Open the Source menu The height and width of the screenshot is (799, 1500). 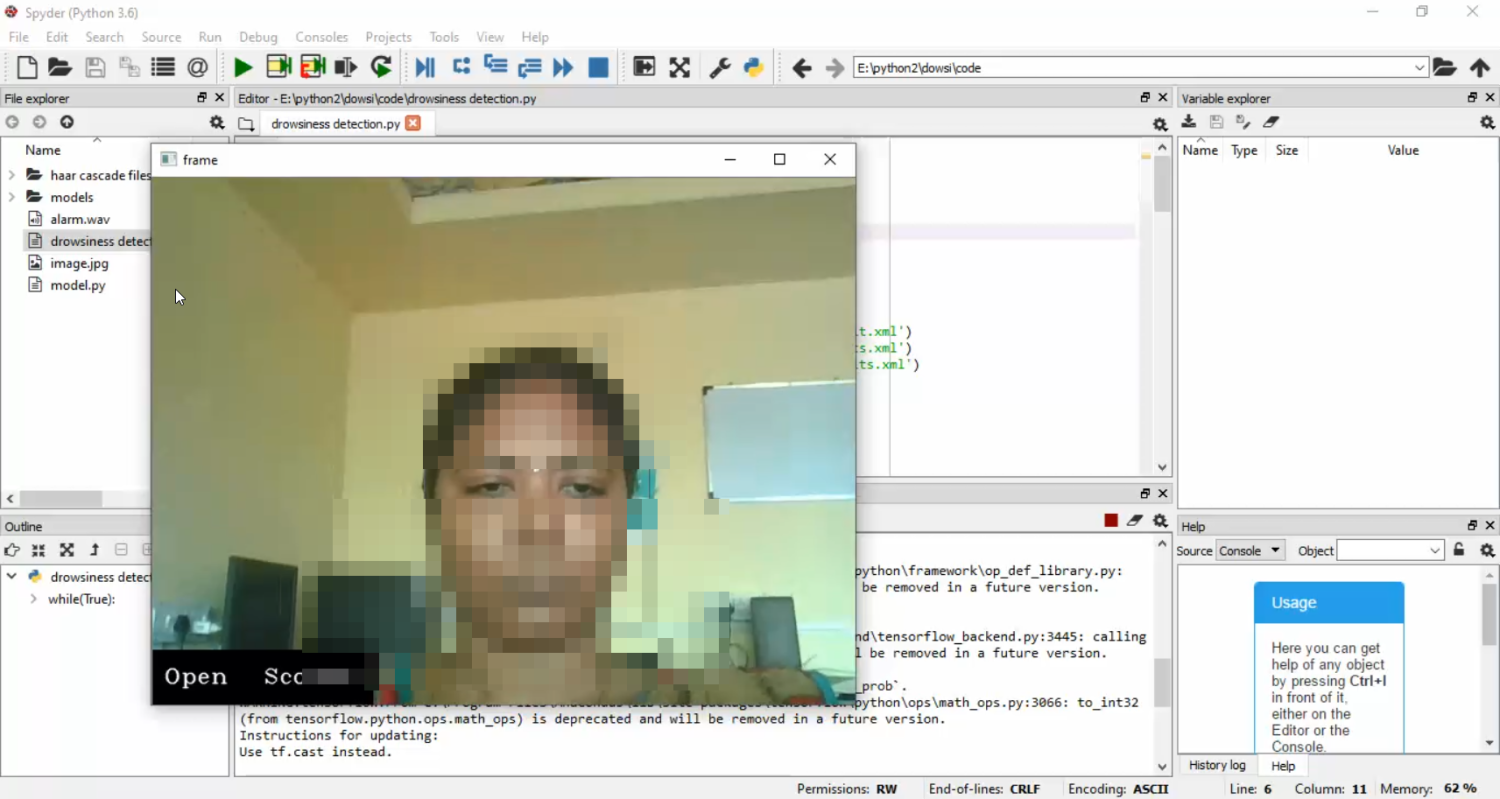(161, 37)
